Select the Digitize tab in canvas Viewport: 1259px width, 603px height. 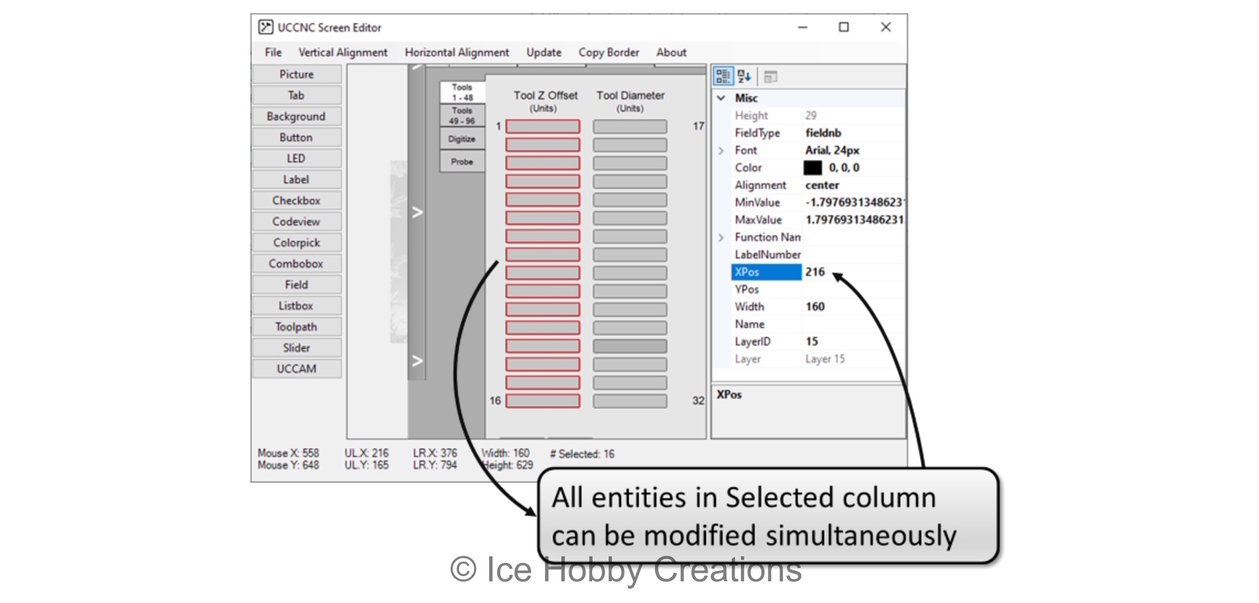pos(462,139)
